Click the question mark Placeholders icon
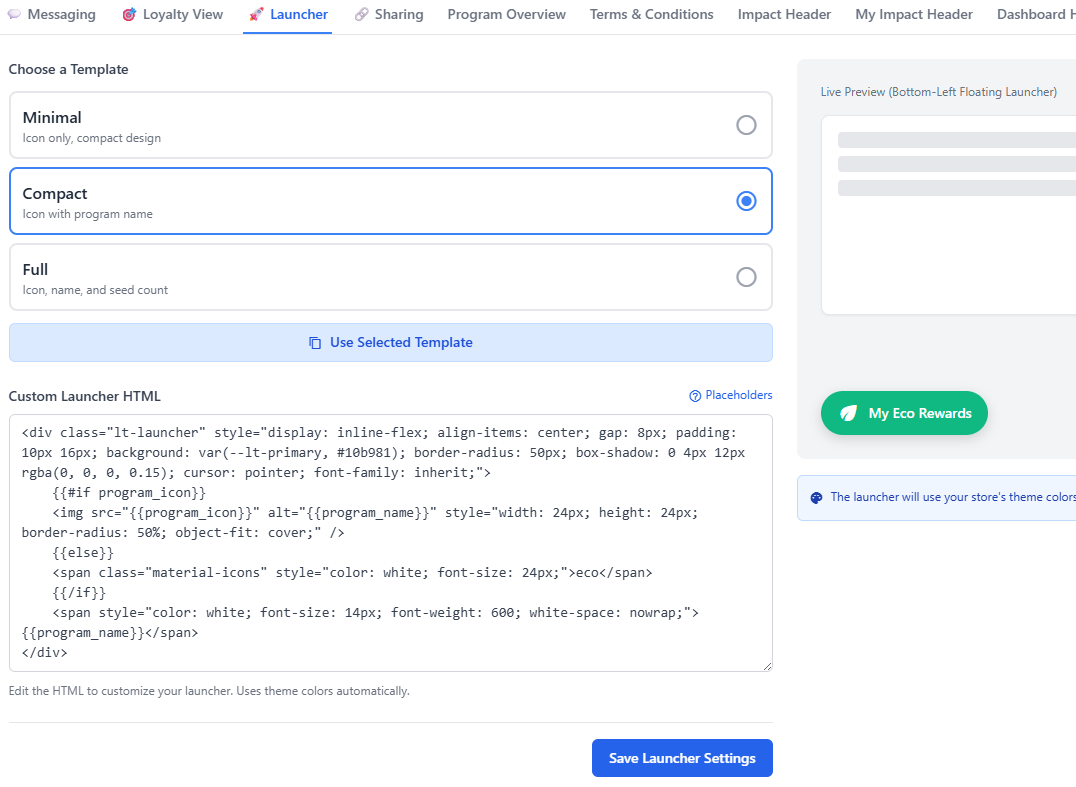 [x=695, y=396]
